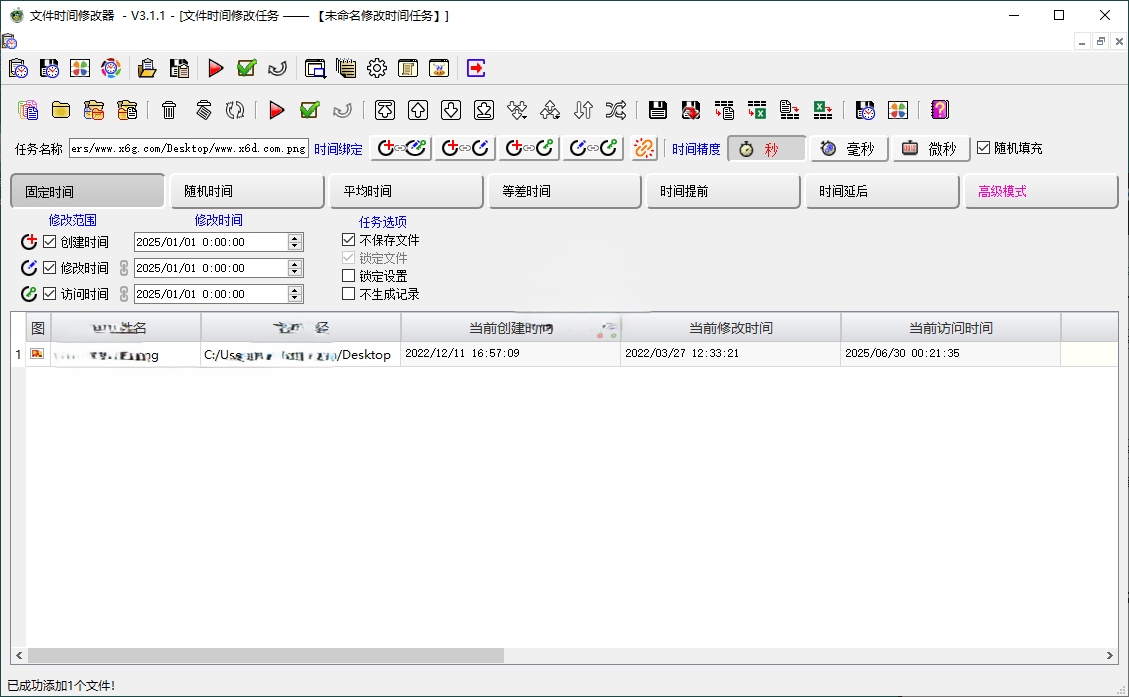Toggle the 创建时间 checkbox
Viewport: 1129px width, 697px height.
tap(50, 242)
